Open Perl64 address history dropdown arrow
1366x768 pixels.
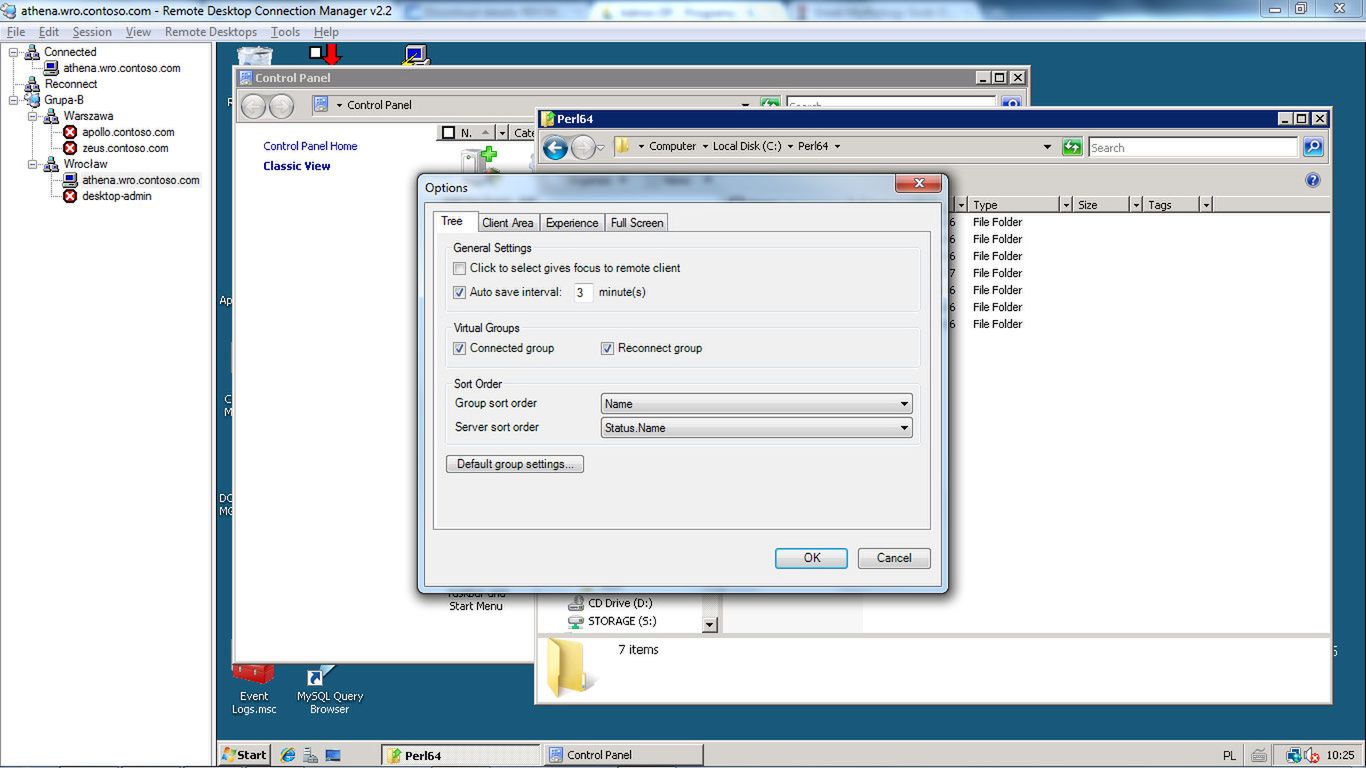click(1047, 147)
